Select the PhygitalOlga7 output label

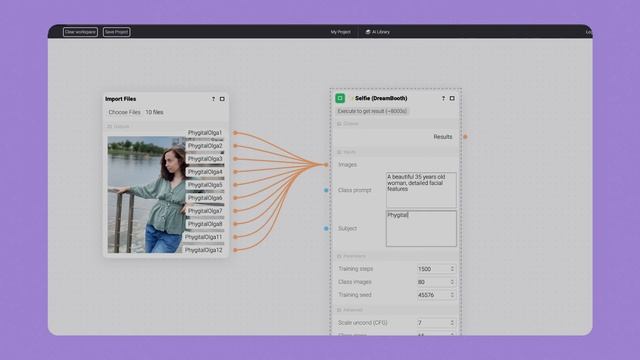(205, 211)
